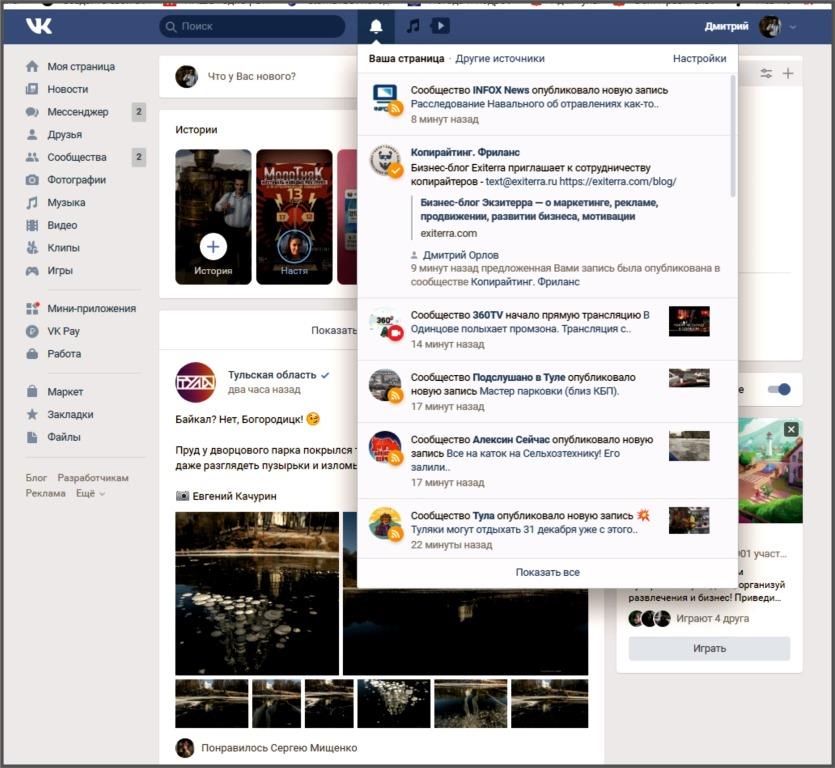Open Видео film icon in sidebar
835x768 pixels.
click(32, 225)
